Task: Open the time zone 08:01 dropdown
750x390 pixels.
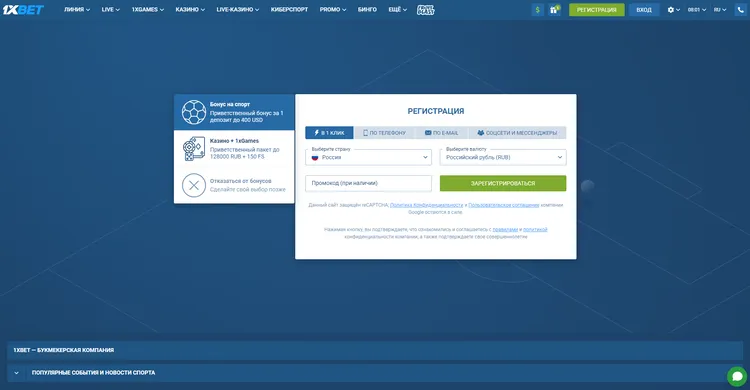Action: point(697,10)
